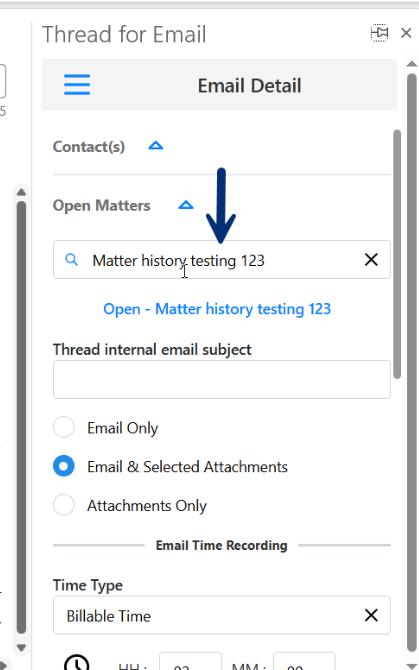This screenshot has height=670, width=419.
Task: Click the clock icon for time recording
Action: [76, 662]
